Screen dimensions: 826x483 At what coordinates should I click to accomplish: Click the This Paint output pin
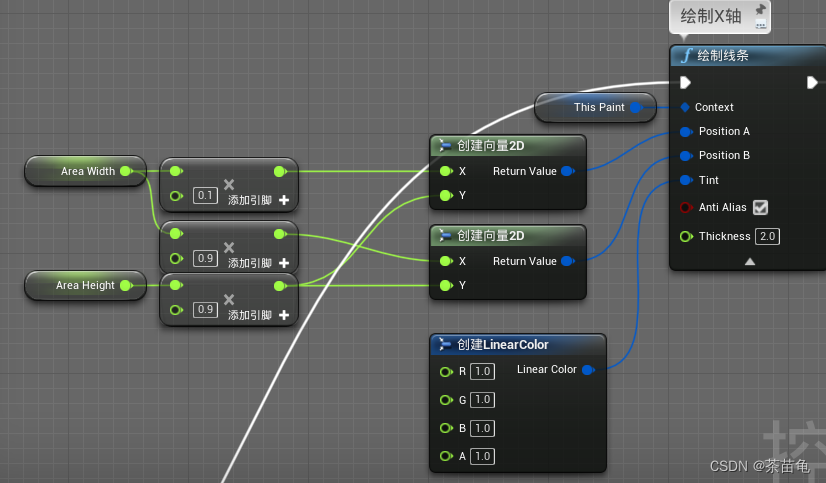pyautogui.click(x=636, y=107)
